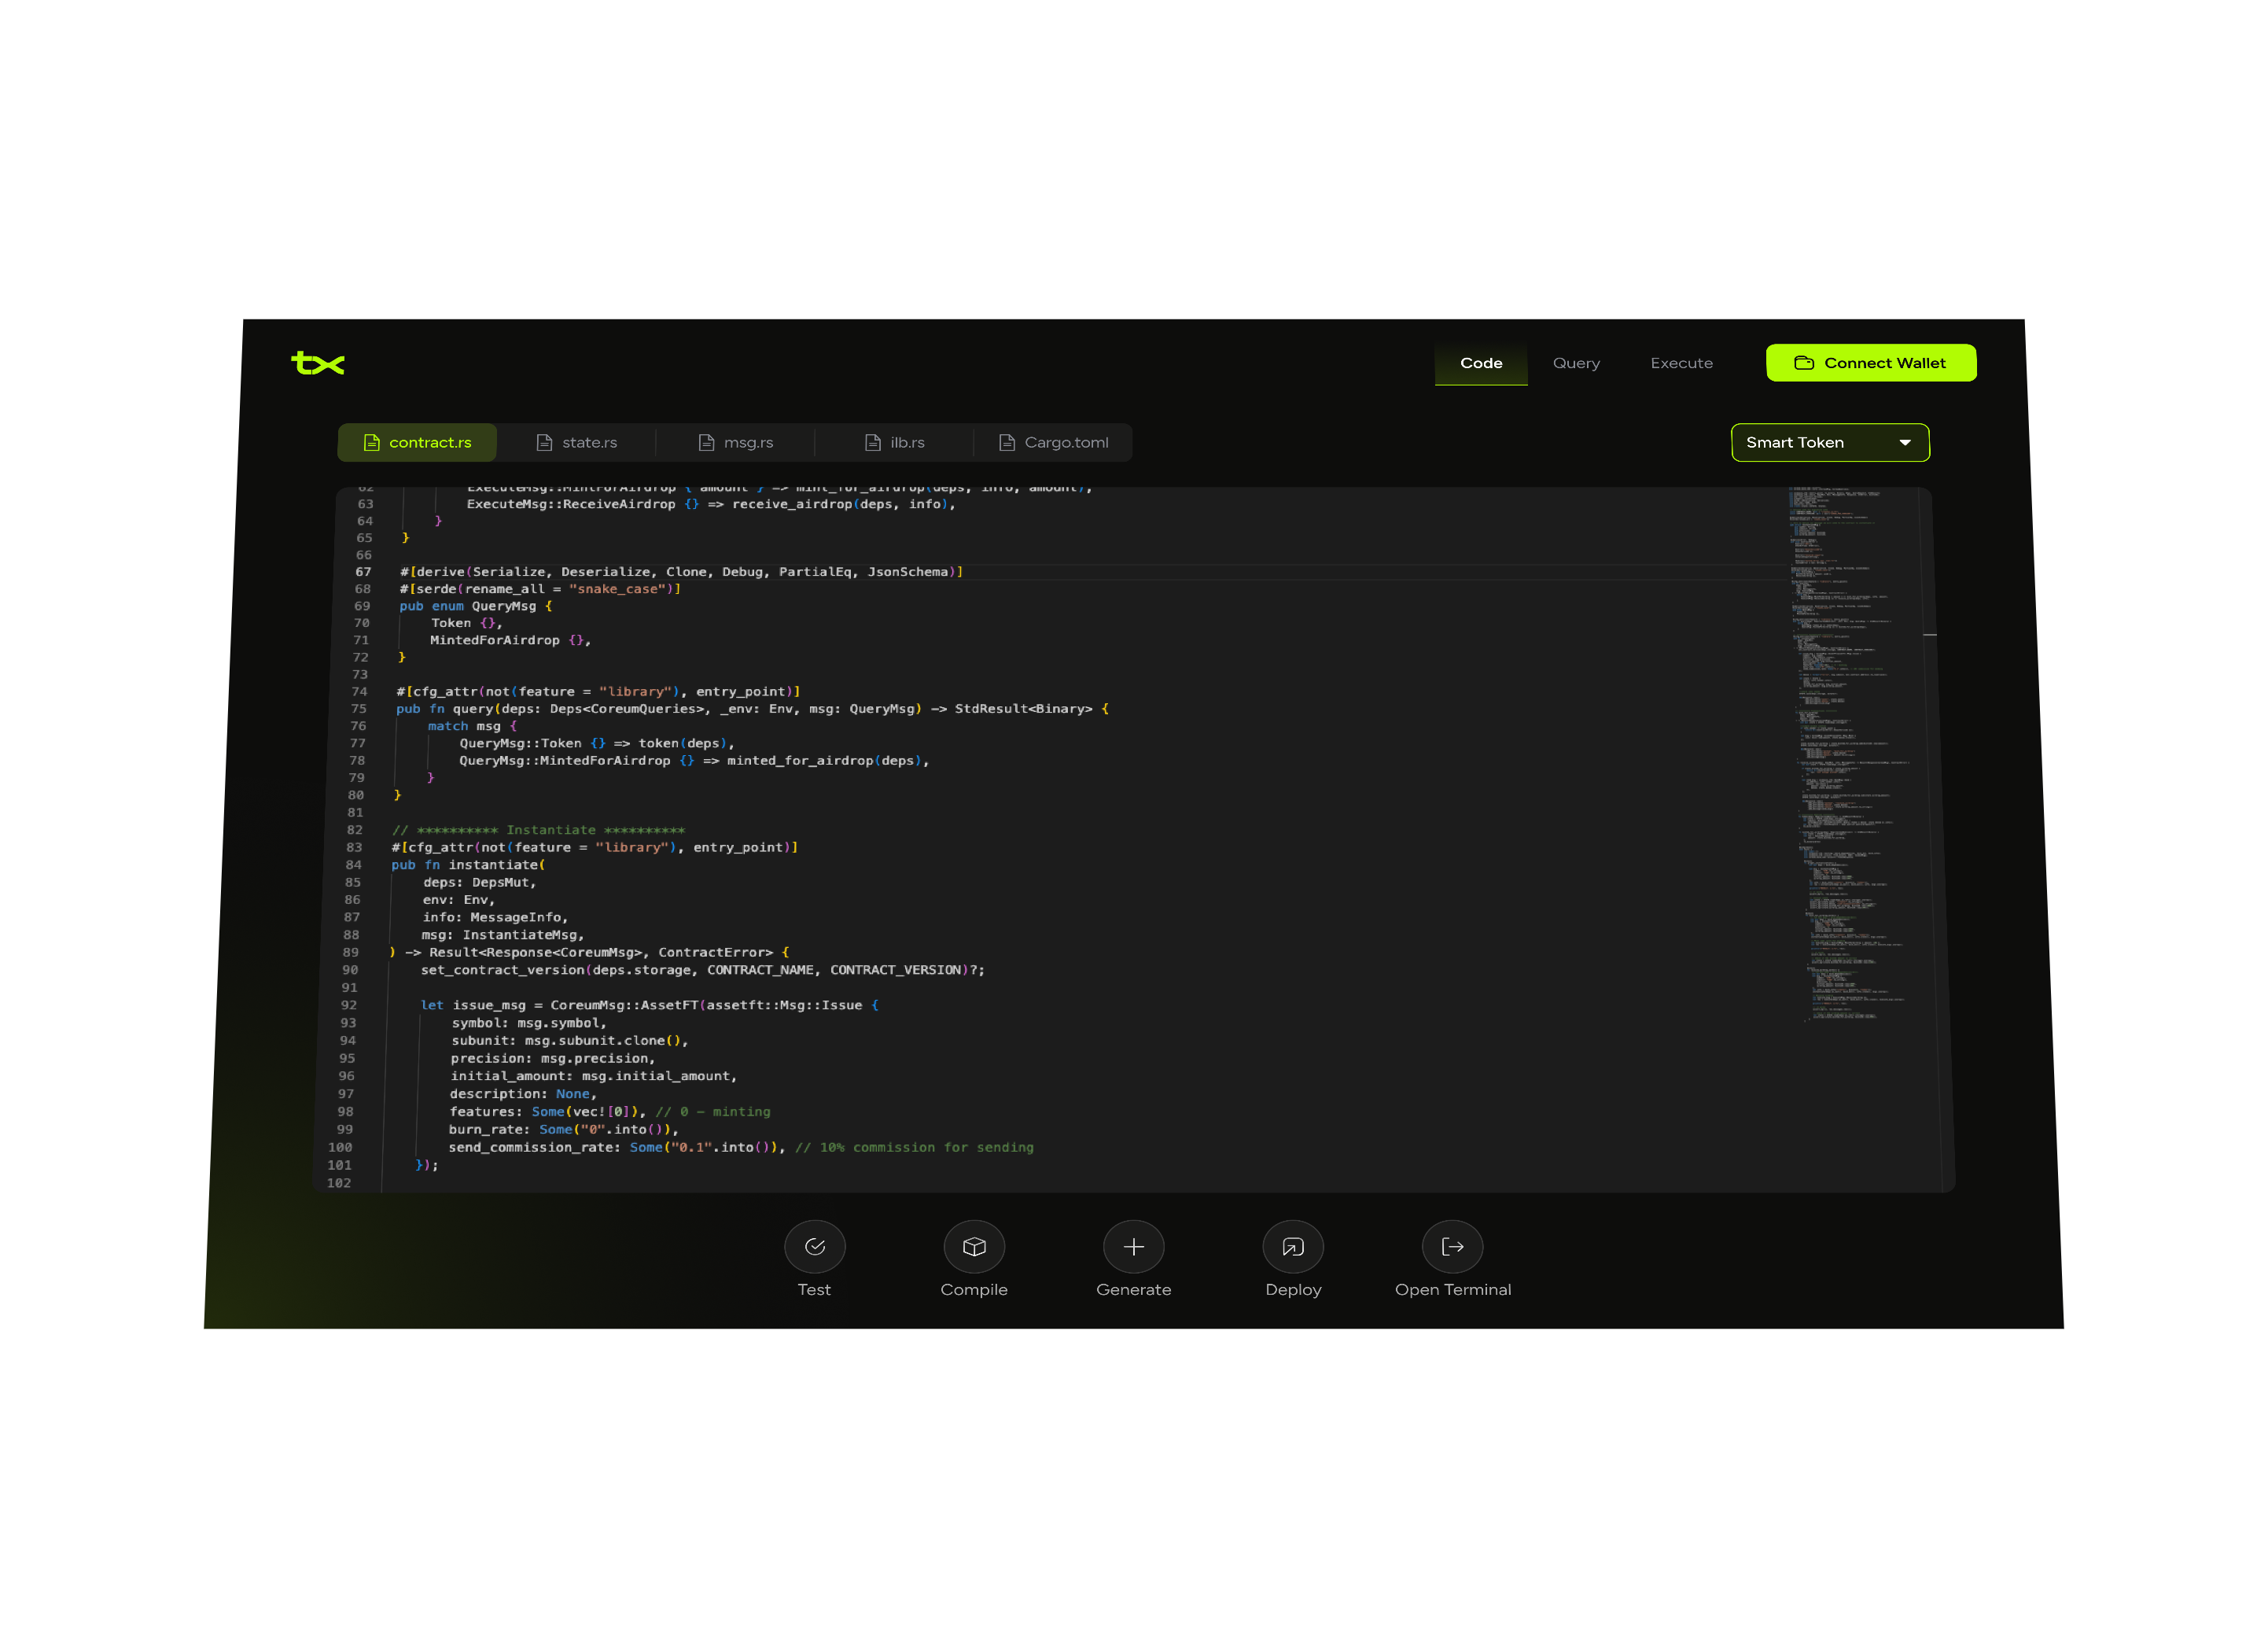Switch to the Query view
This screenshot has height=1626, width=2268.
1576,363
